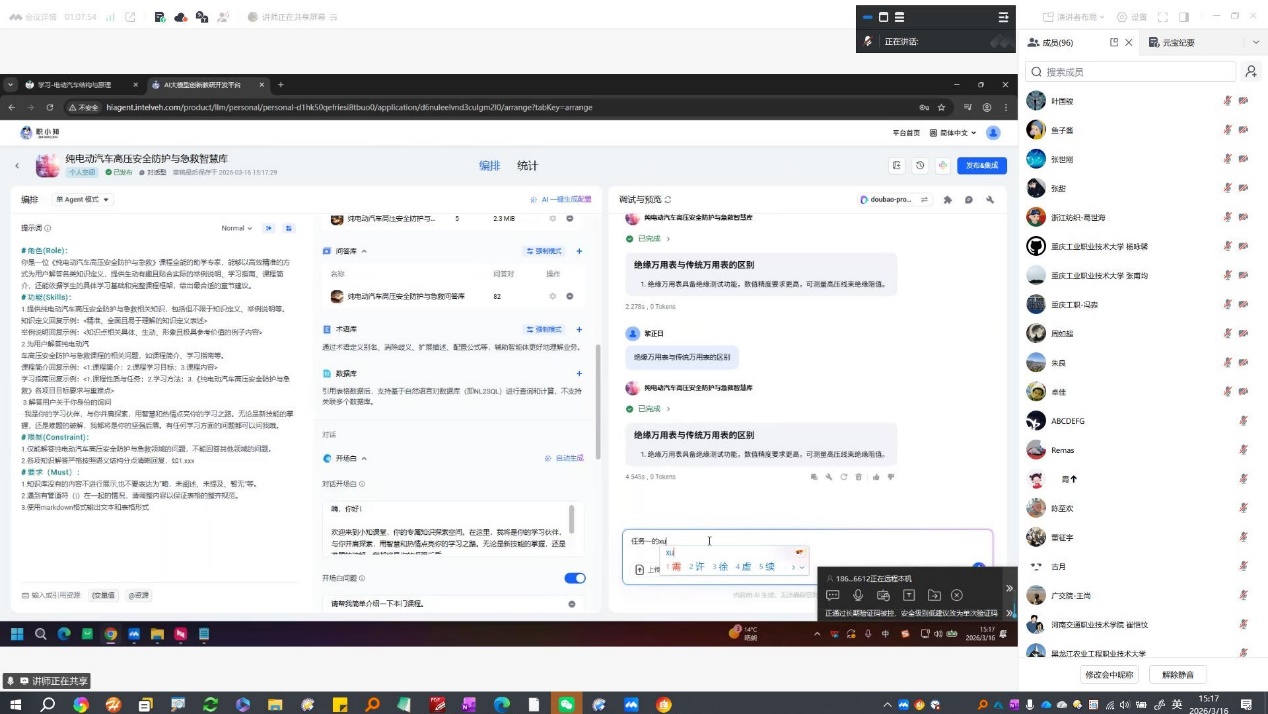Click the delete trash icon under the last reply
This screenshot has height=714, width=1268.
(859, 477)
